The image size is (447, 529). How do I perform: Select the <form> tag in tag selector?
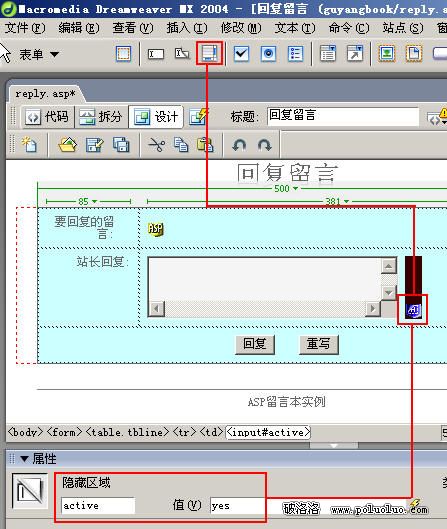pyautogui.click(x=64, y=432)
